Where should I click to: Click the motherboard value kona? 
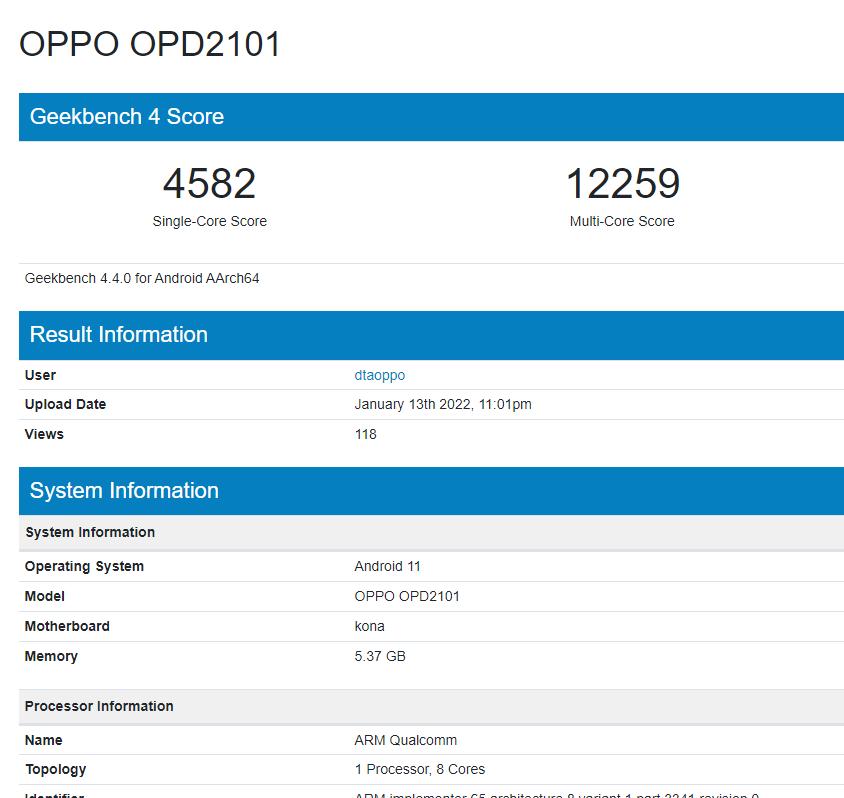click(369, 626)
